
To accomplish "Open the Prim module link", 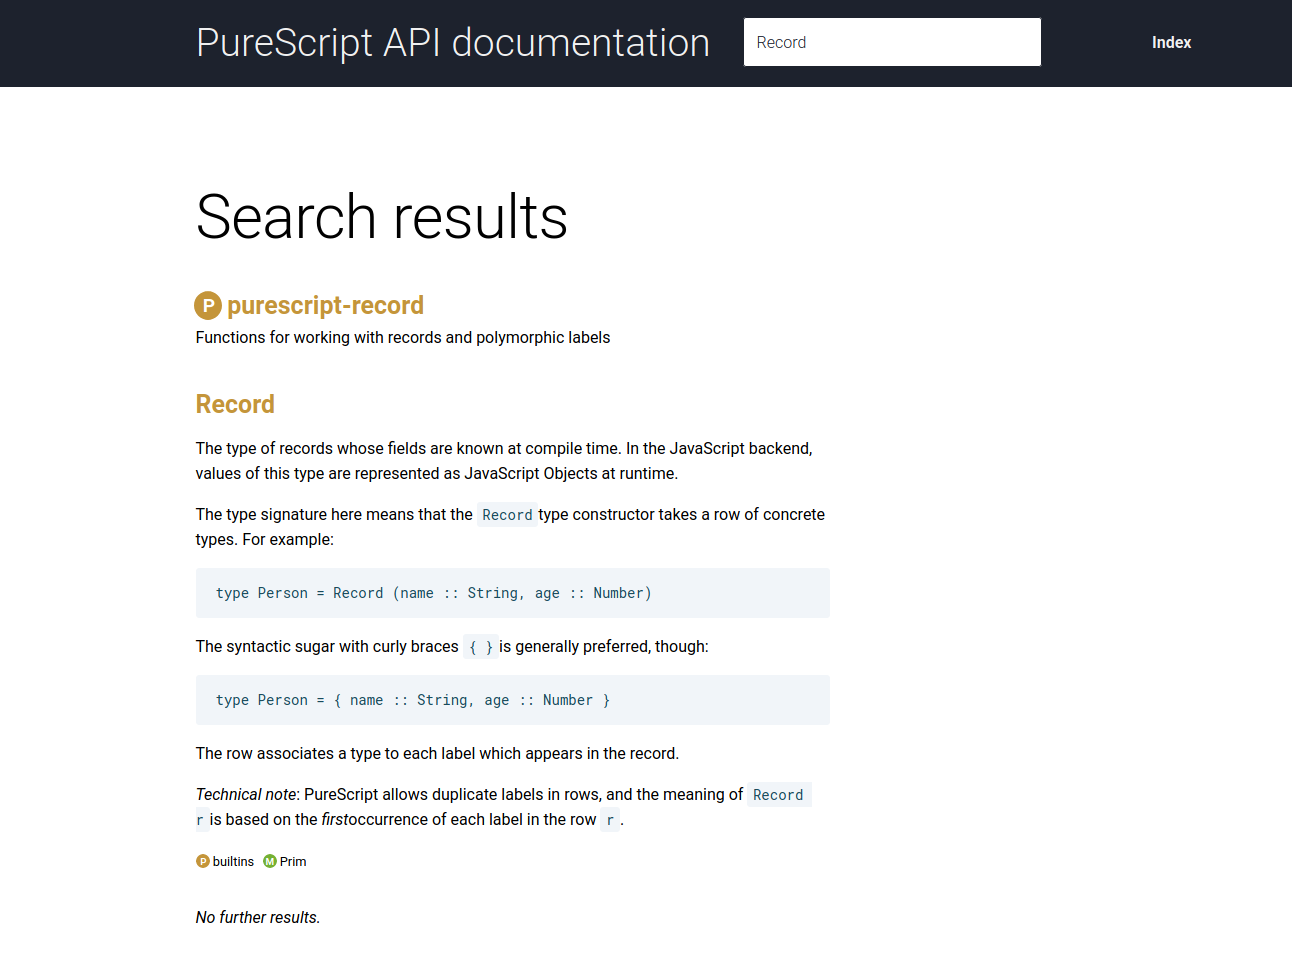I will [x=293, y=861].
